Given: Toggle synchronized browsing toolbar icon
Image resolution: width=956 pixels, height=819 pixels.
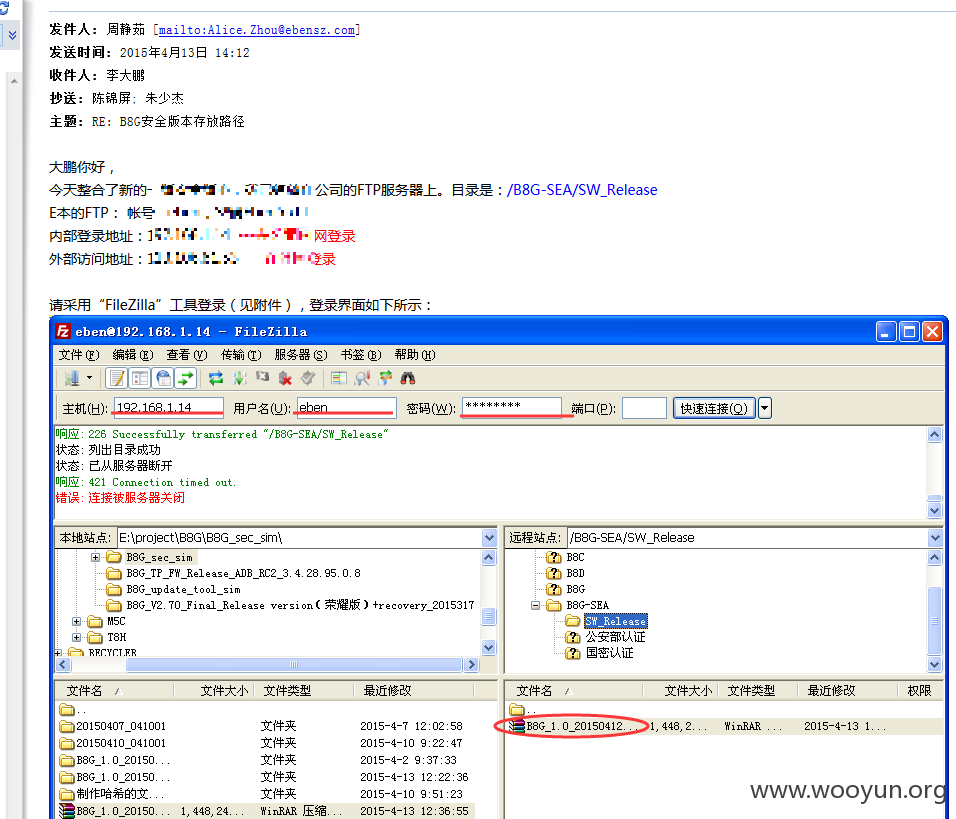Looking at the screenshot, I should [385, 379].
